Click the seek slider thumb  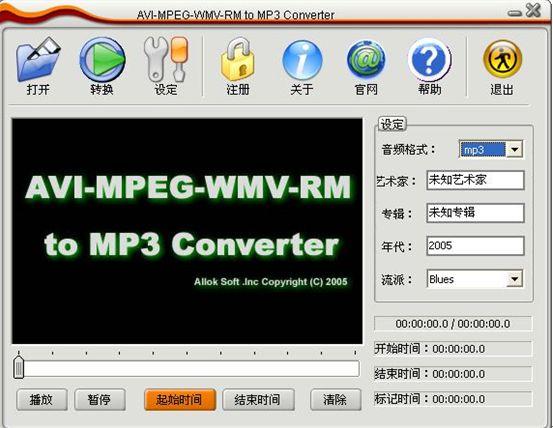[x=19, y=367]
